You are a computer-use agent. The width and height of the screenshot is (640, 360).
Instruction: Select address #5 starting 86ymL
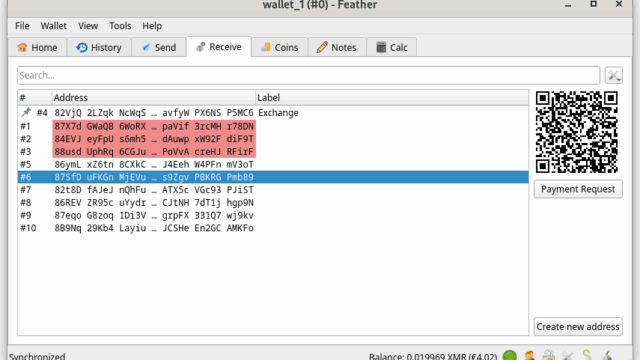coord(273,164)
